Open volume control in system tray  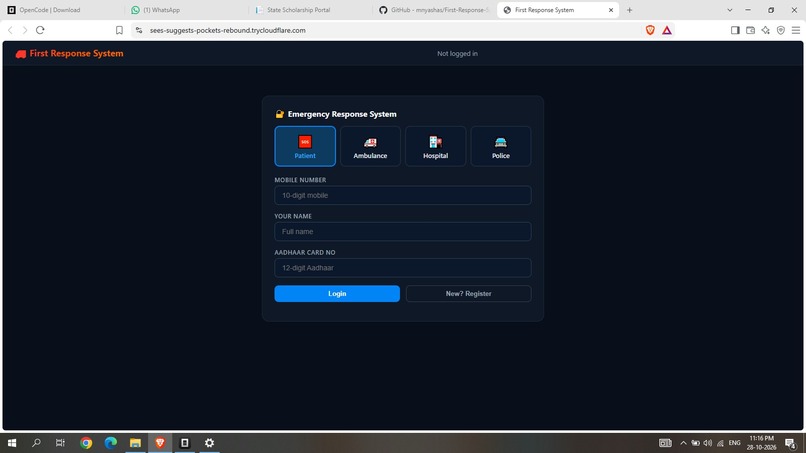[708, 443]
